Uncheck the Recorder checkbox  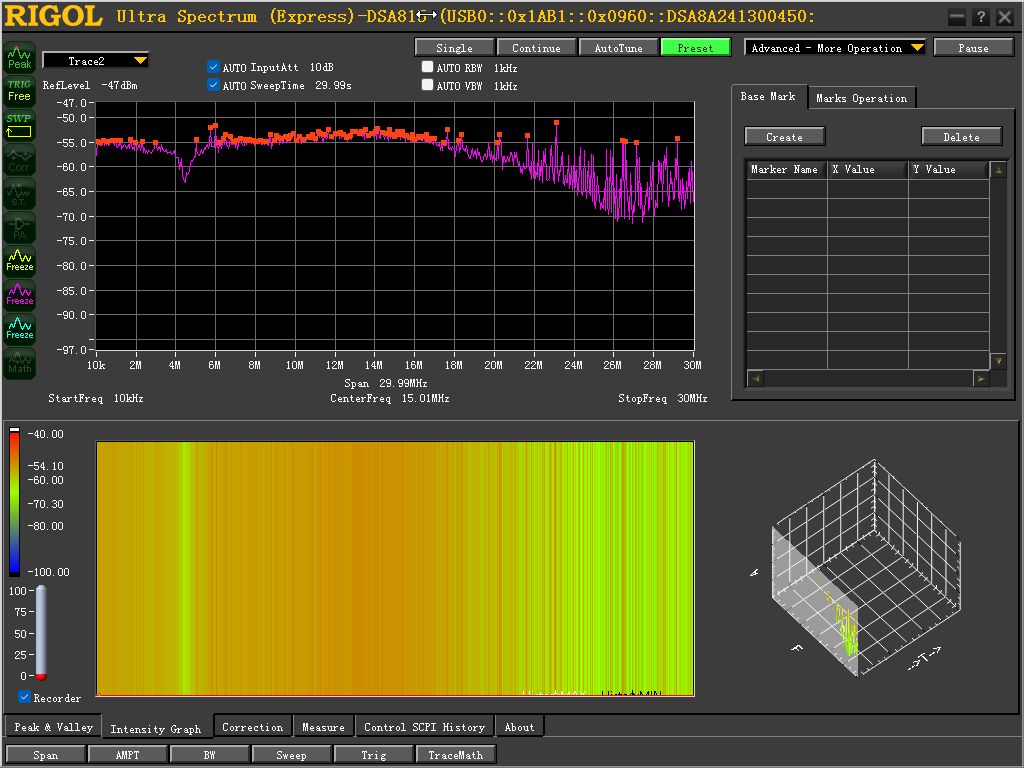pyautogui.click(x=24, y=697)
